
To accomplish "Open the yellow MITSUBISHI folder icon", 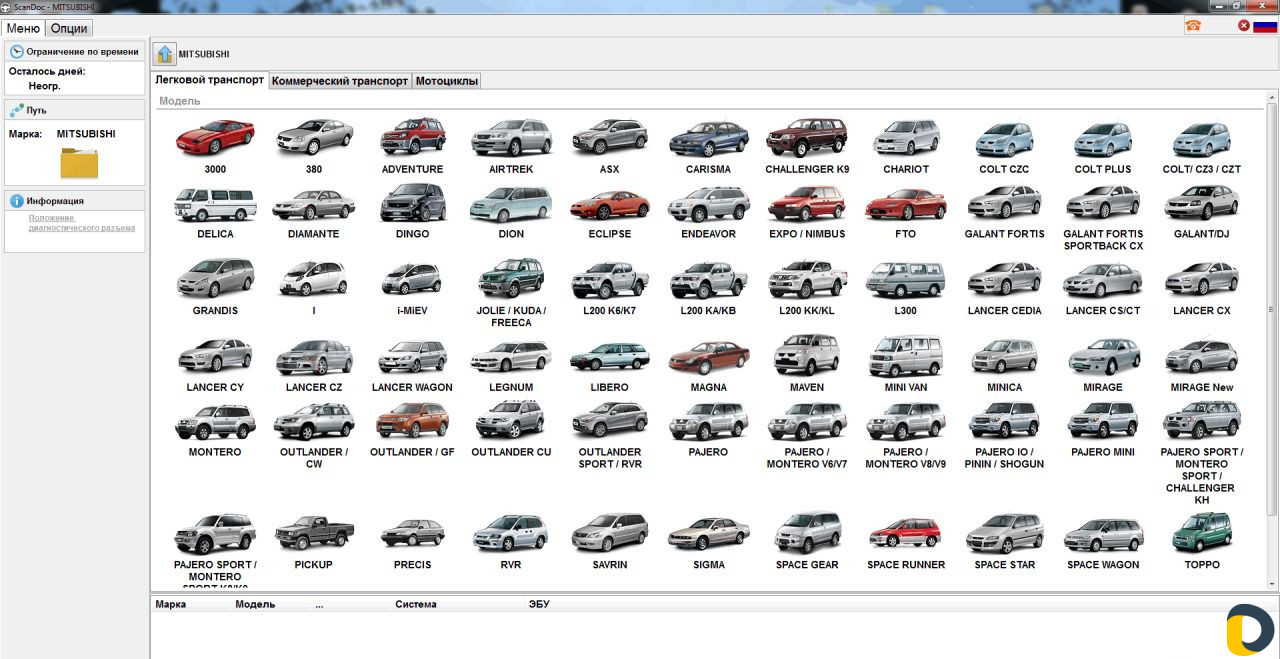I will tap(79, 163).
